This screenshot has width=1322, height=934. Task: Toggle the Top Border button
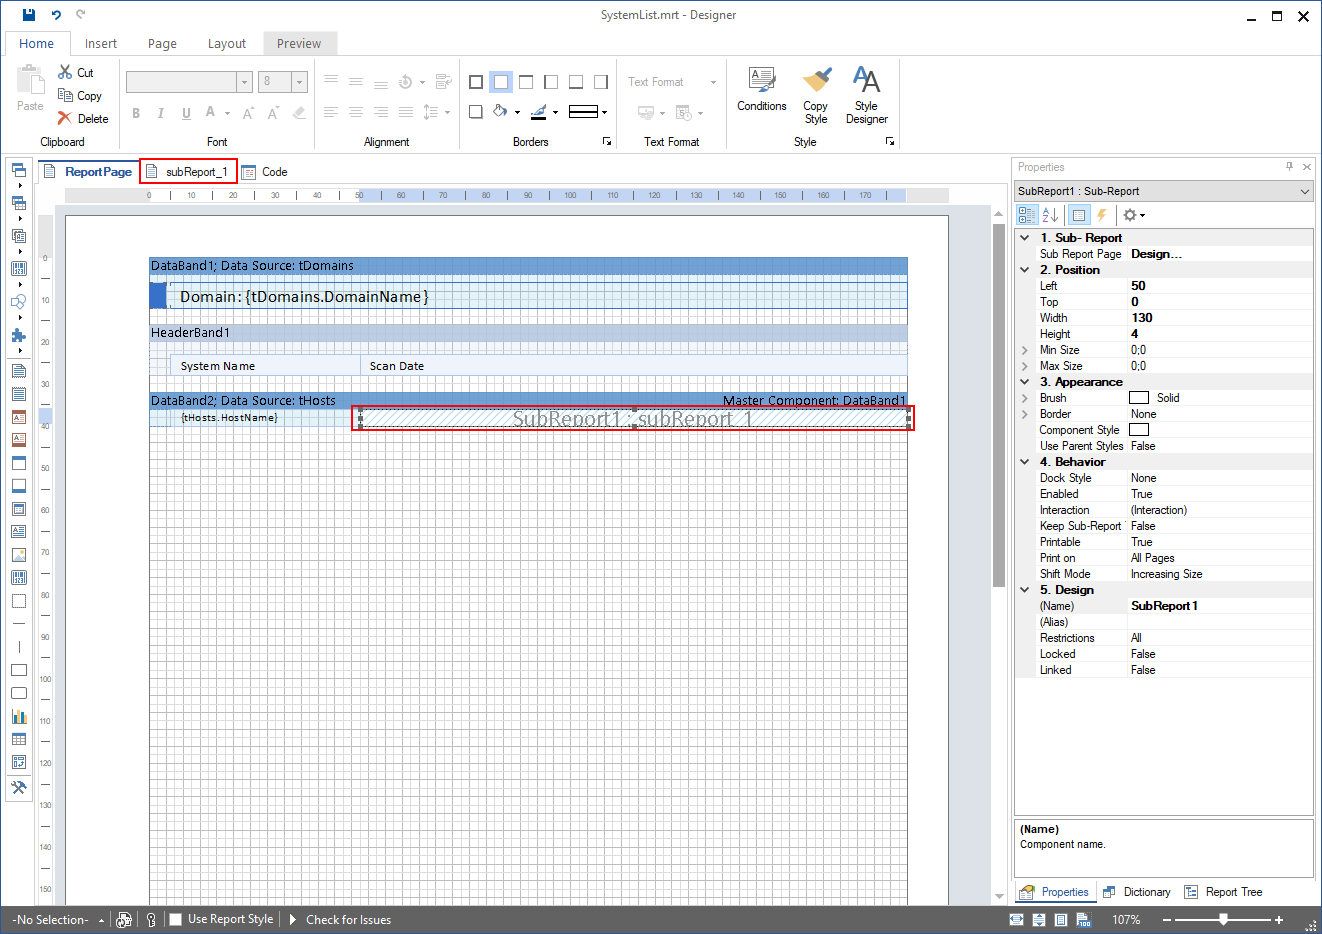tap(526, 82)
